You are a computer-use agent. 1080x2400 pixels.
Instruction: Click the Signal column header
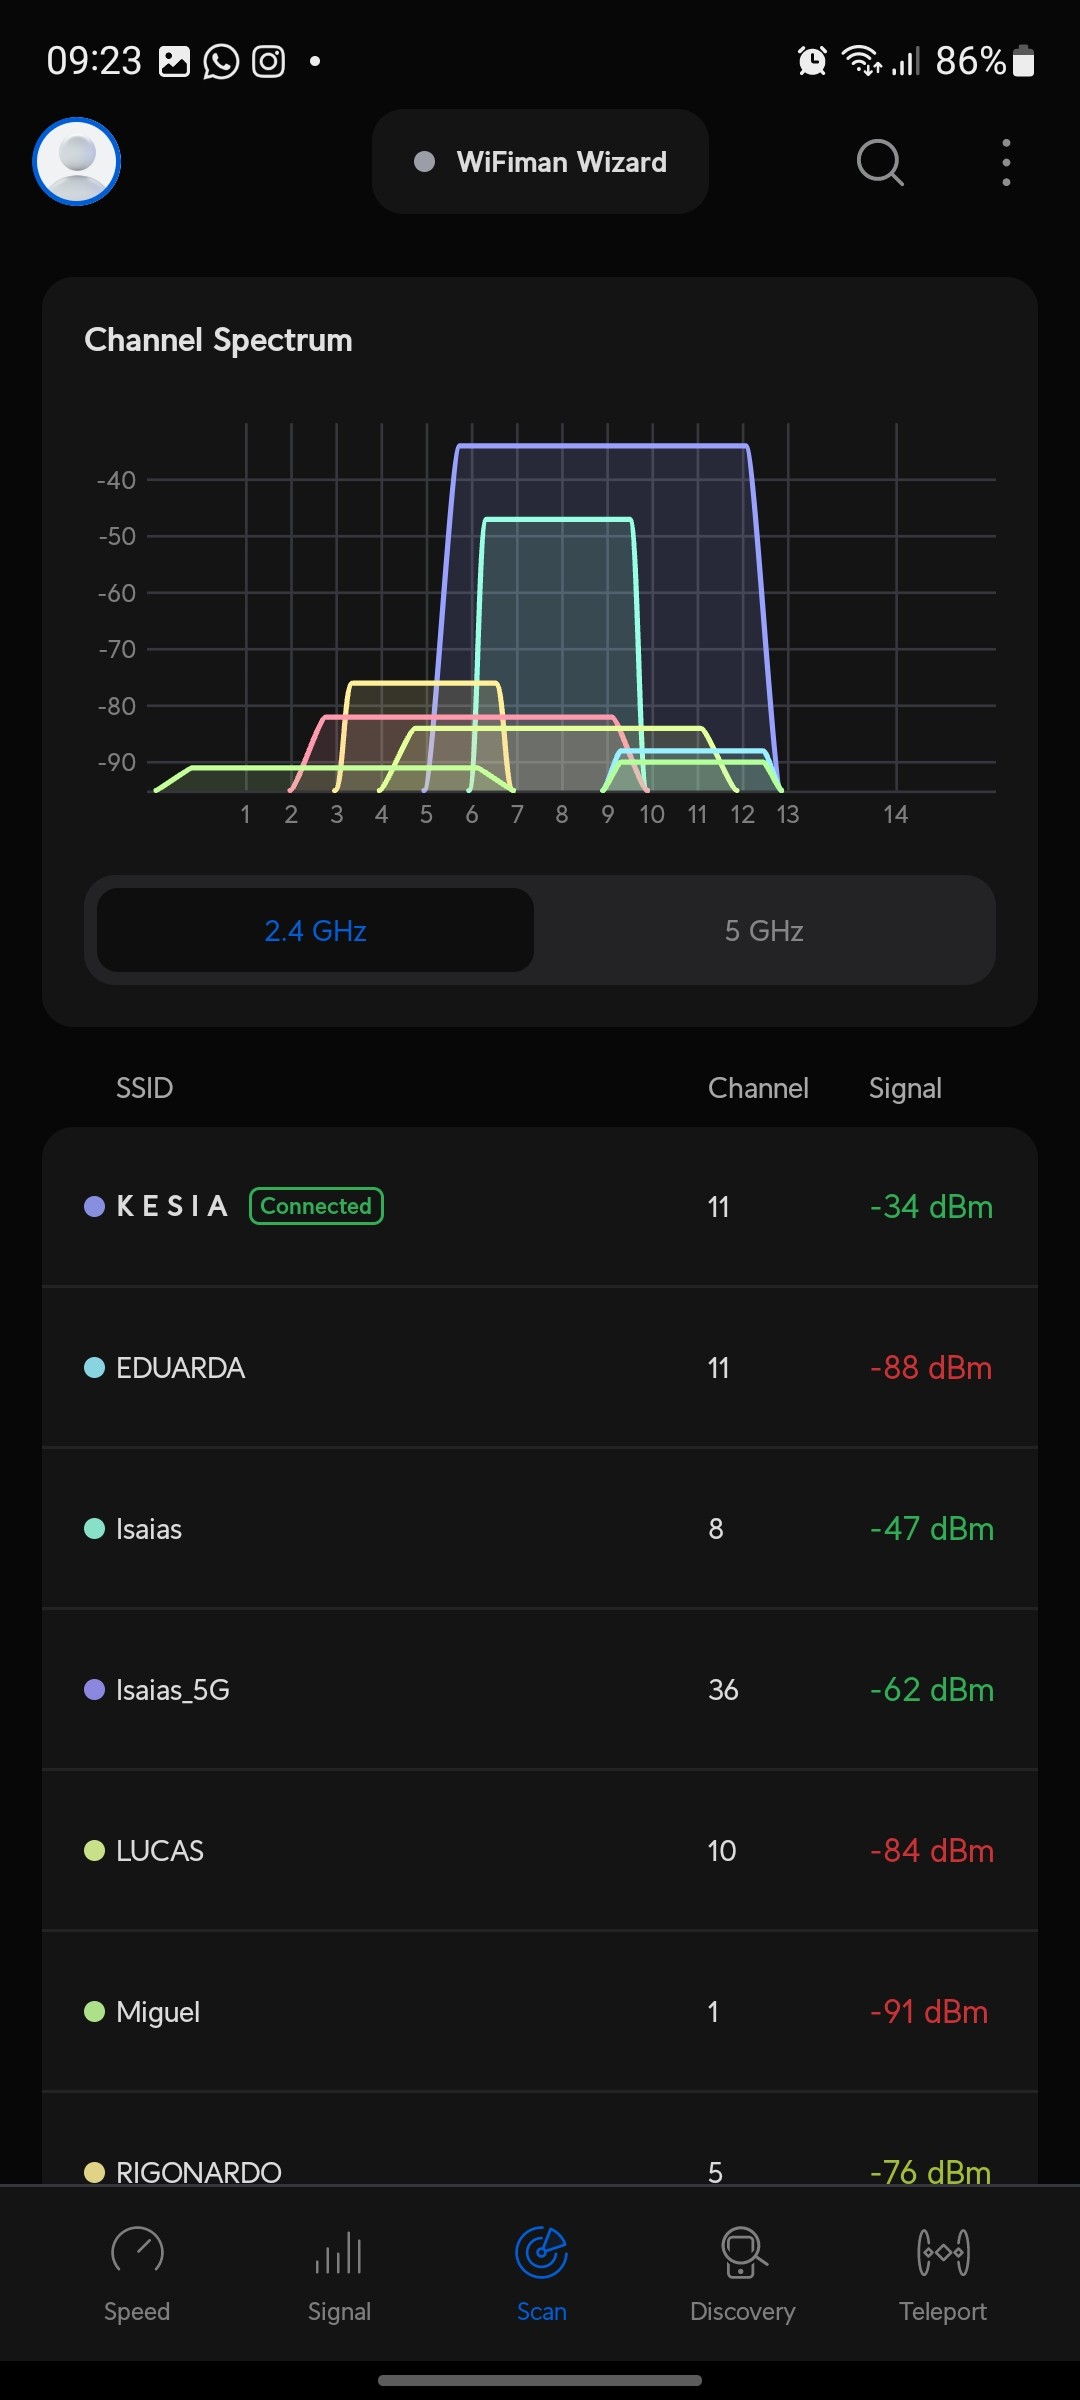point(905,1088)
